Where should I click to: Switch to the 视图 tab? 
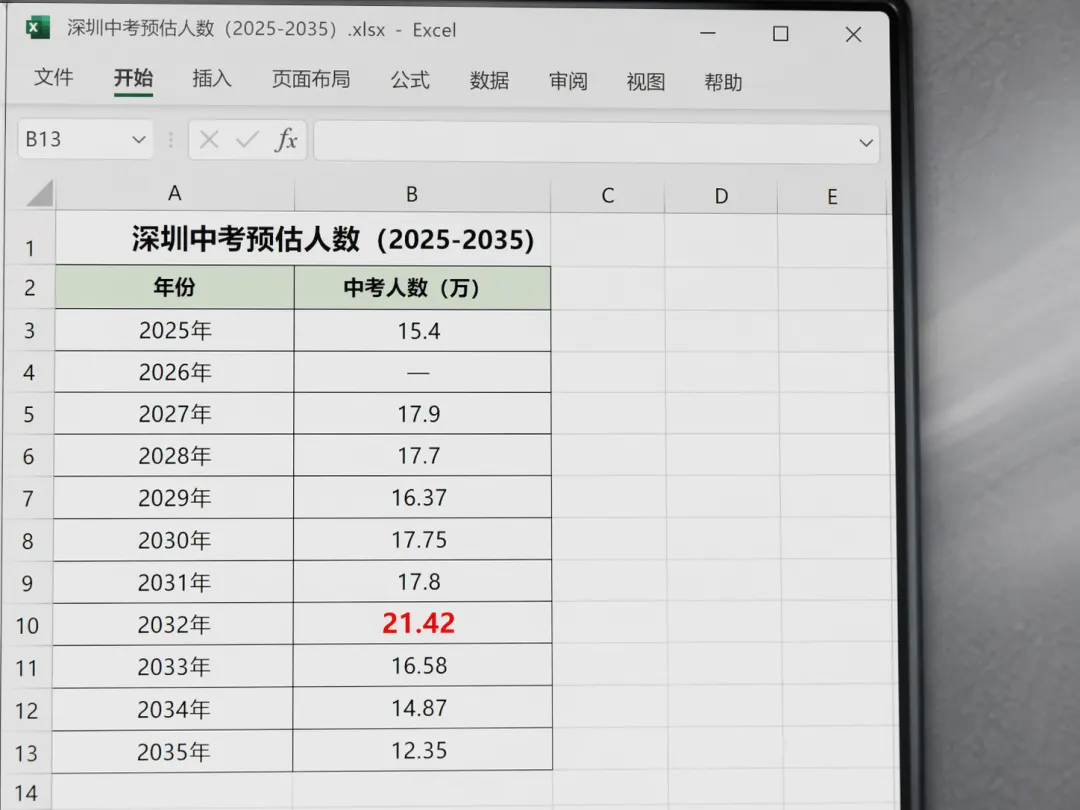coord(645,82)
